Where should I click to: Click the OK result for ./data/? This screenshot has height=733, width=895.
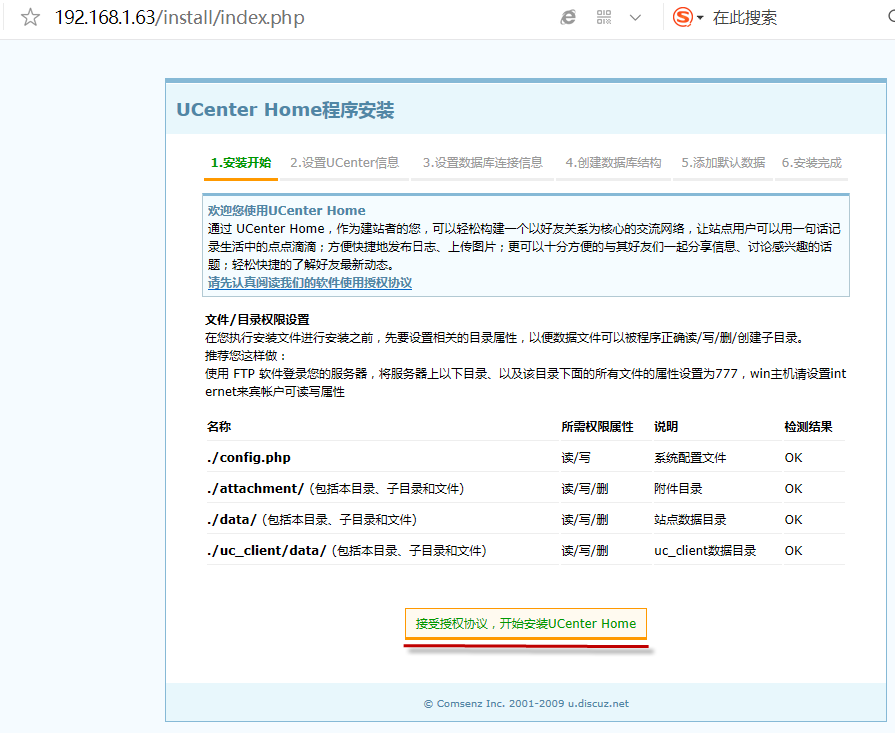pos(793,519)
